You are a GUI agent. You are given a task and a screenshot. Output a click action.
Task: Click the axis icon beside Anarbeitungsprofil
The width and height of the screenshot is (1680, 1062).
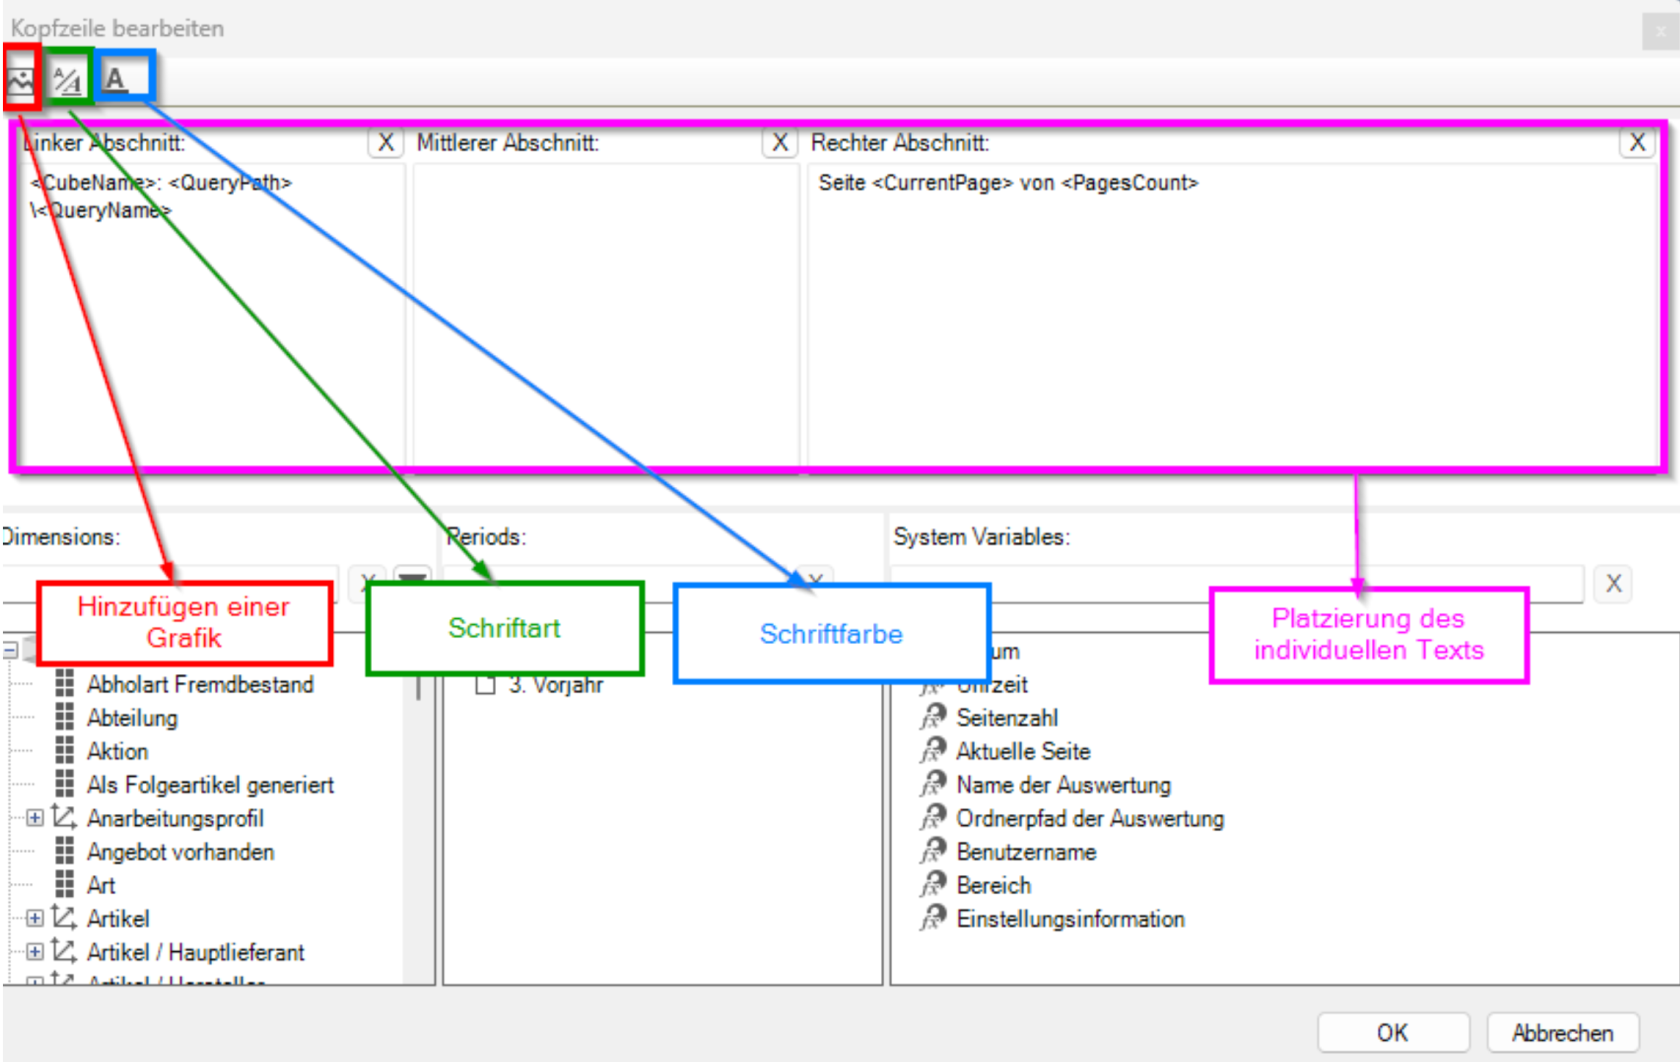(x=64, y=818)
